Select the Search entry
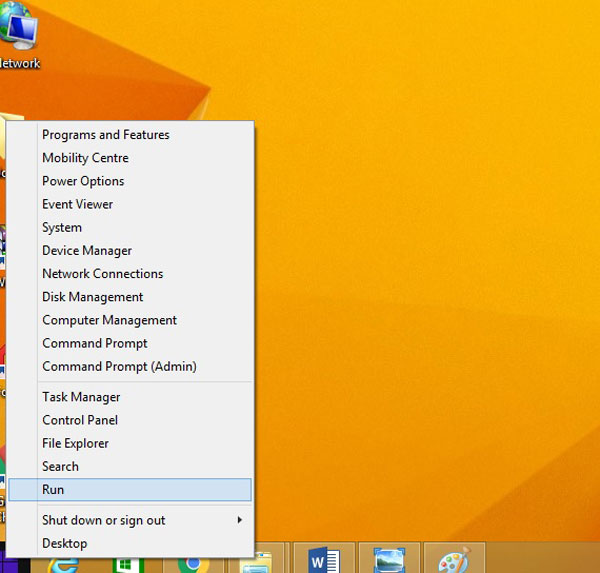This screenshot has height=573, width=600. click(x=130, y=466)
